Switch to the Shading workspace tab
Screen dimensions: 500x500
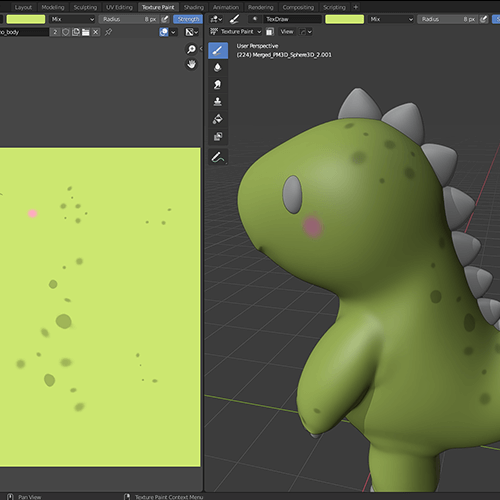click(x=193, y=7)
